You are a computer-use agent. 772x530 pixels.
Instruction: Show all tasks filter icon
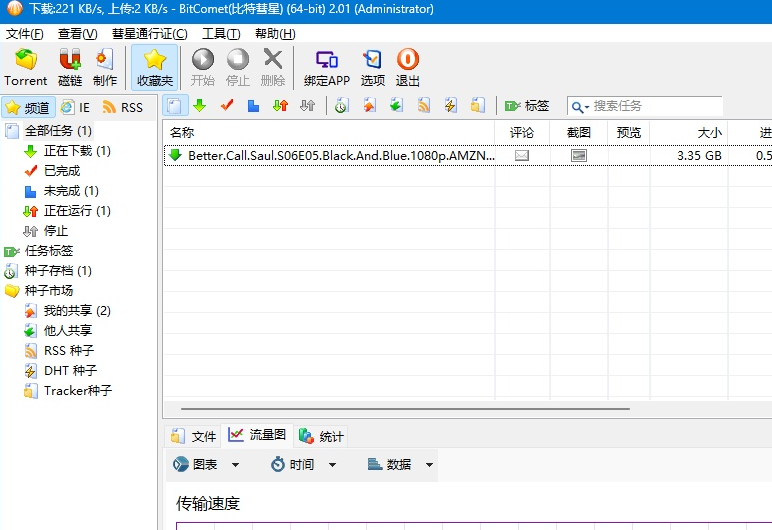click(174, 105)
